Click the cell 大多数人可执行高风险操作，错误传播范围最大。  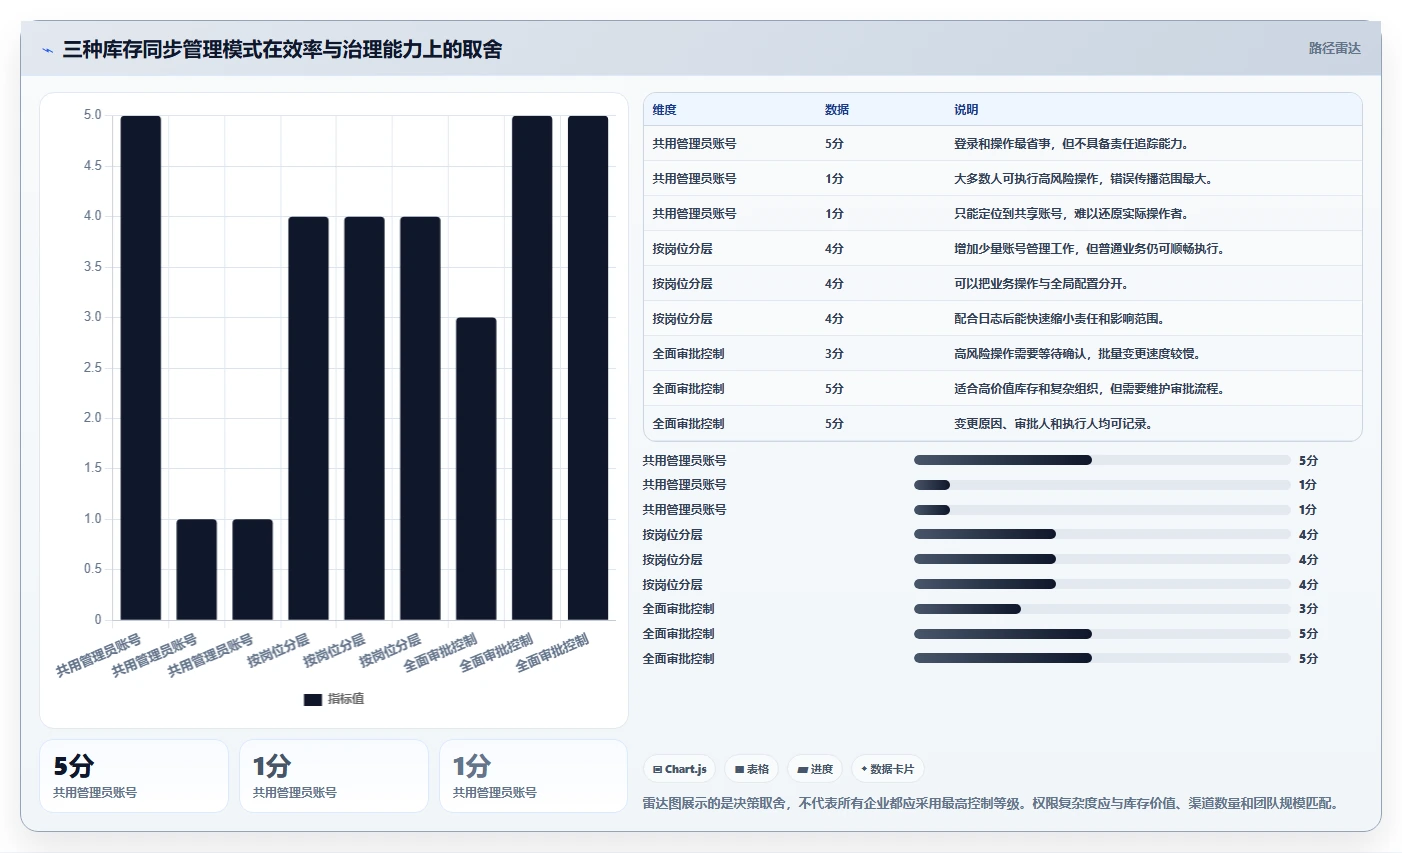pyautogui.click(x=1083, y=179)
